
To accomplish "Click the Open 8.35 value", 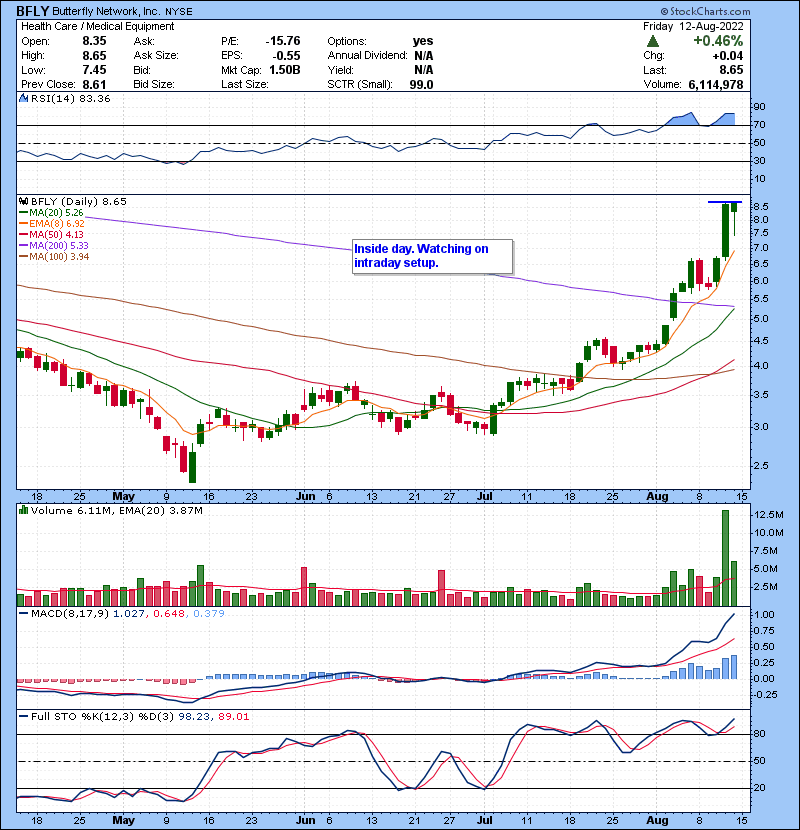I will click(x=94, y=41).
